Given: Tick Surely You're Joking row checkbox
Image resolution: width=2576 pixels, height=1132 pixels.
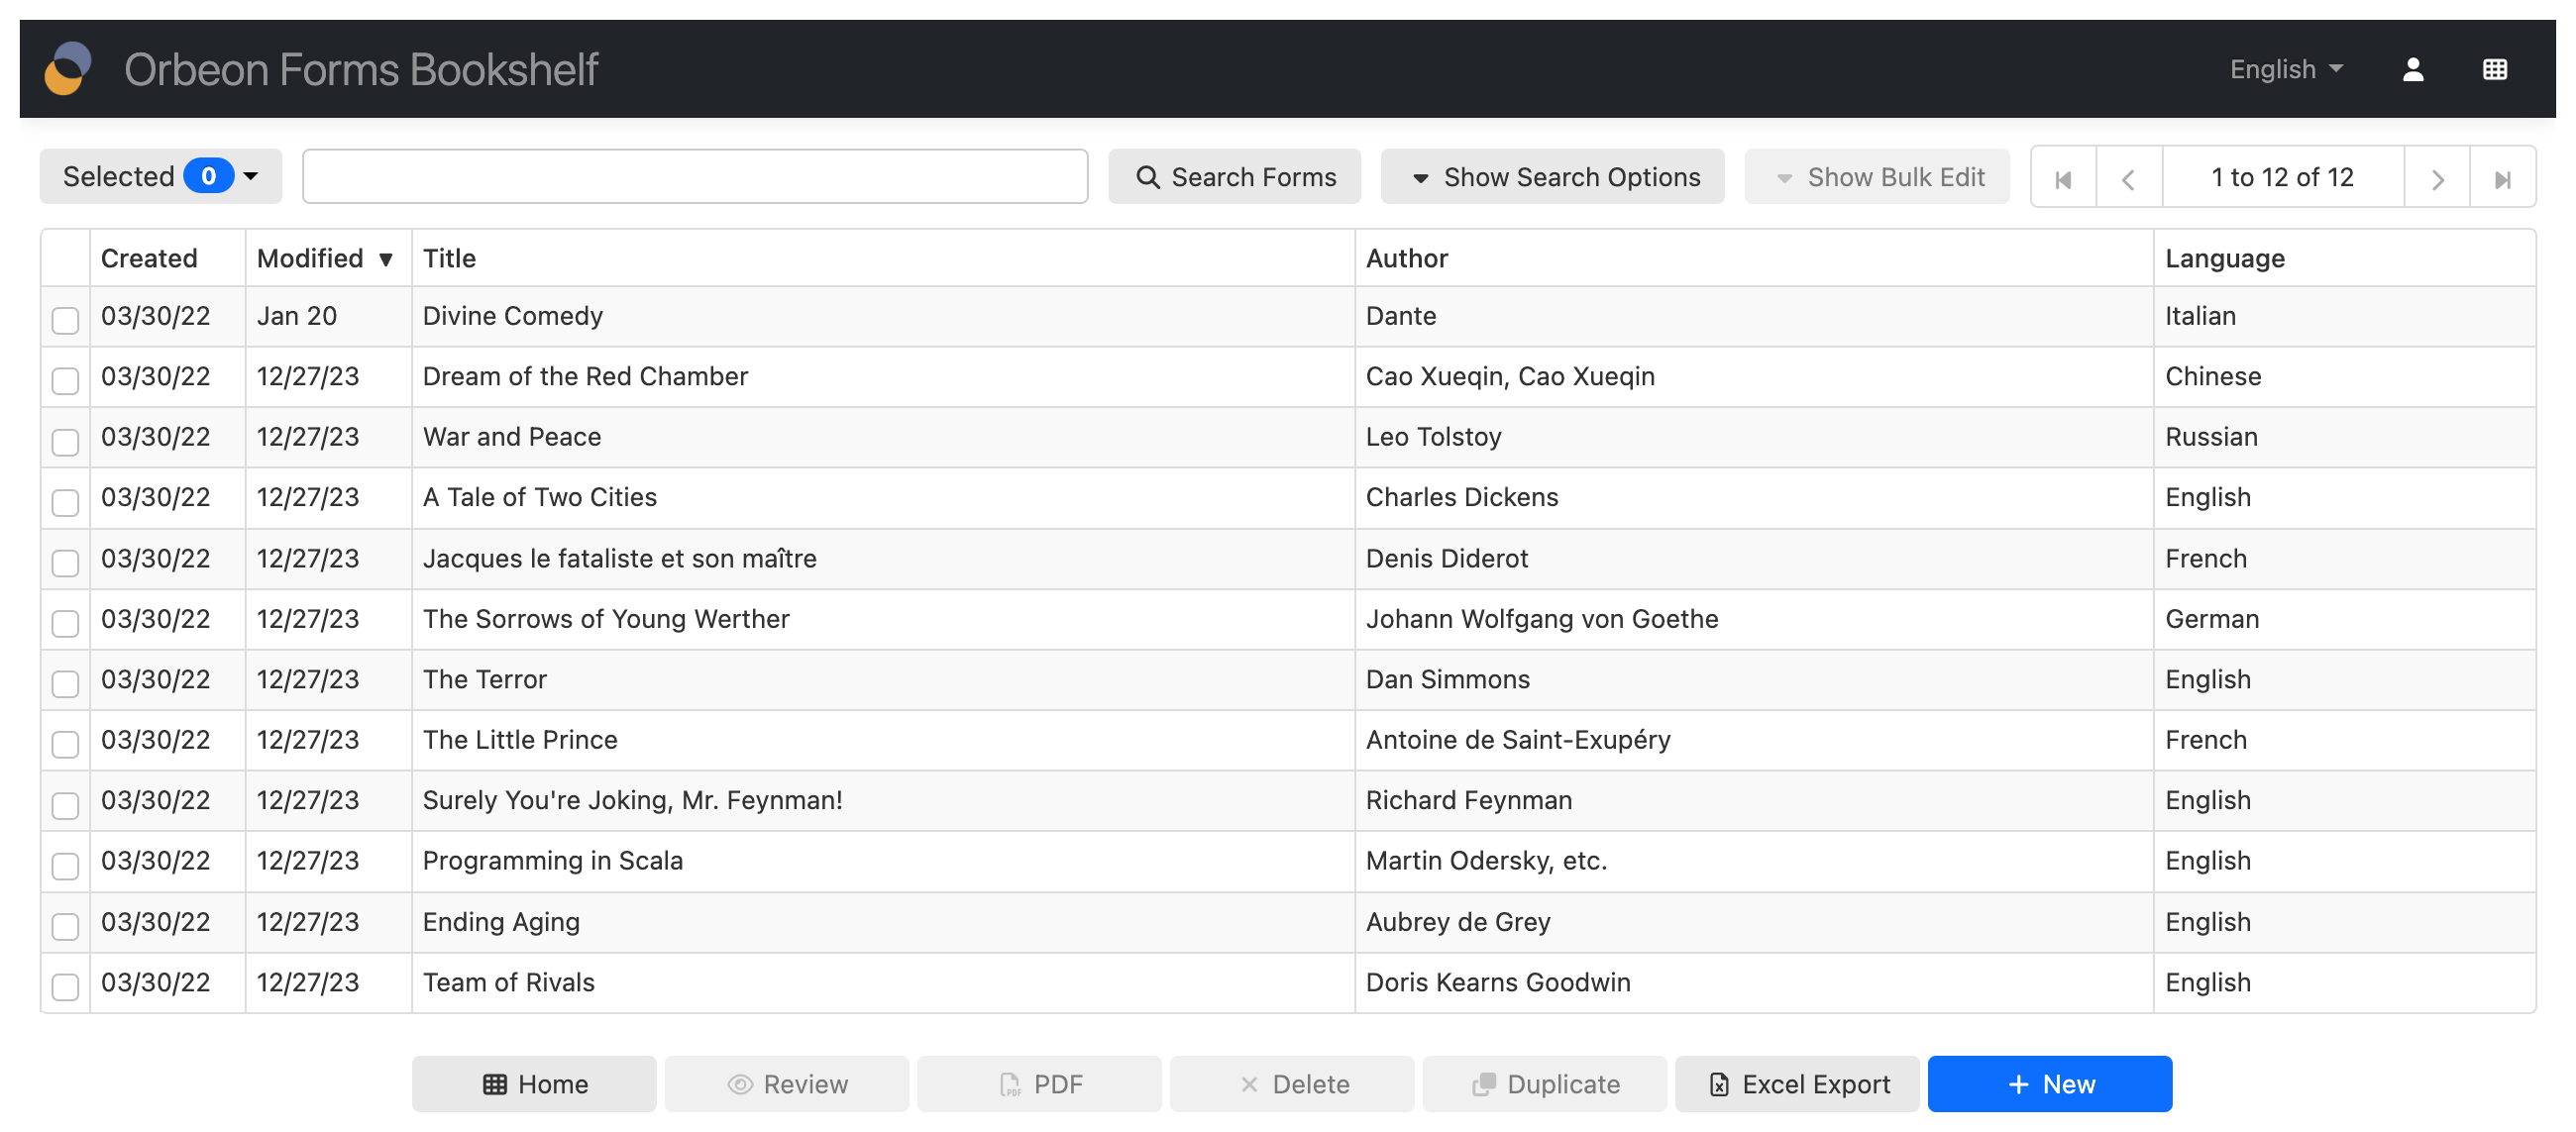Looking at the screenshot, I should [x=65, y=805].
